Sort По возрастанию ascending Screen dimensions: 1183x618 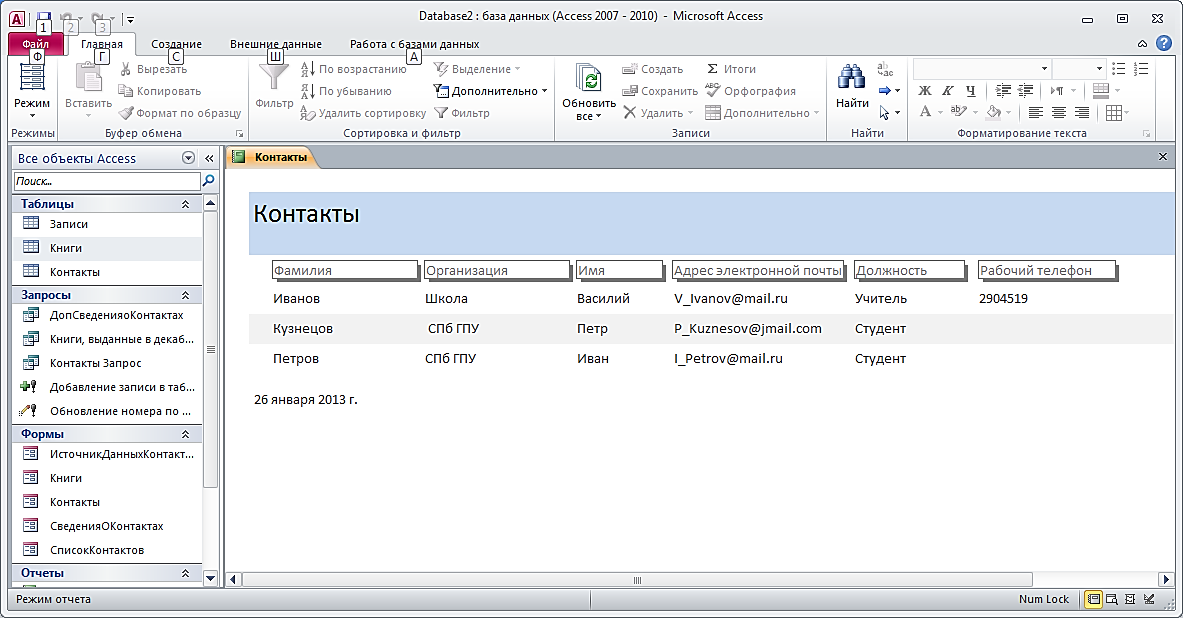coord(353,69)
